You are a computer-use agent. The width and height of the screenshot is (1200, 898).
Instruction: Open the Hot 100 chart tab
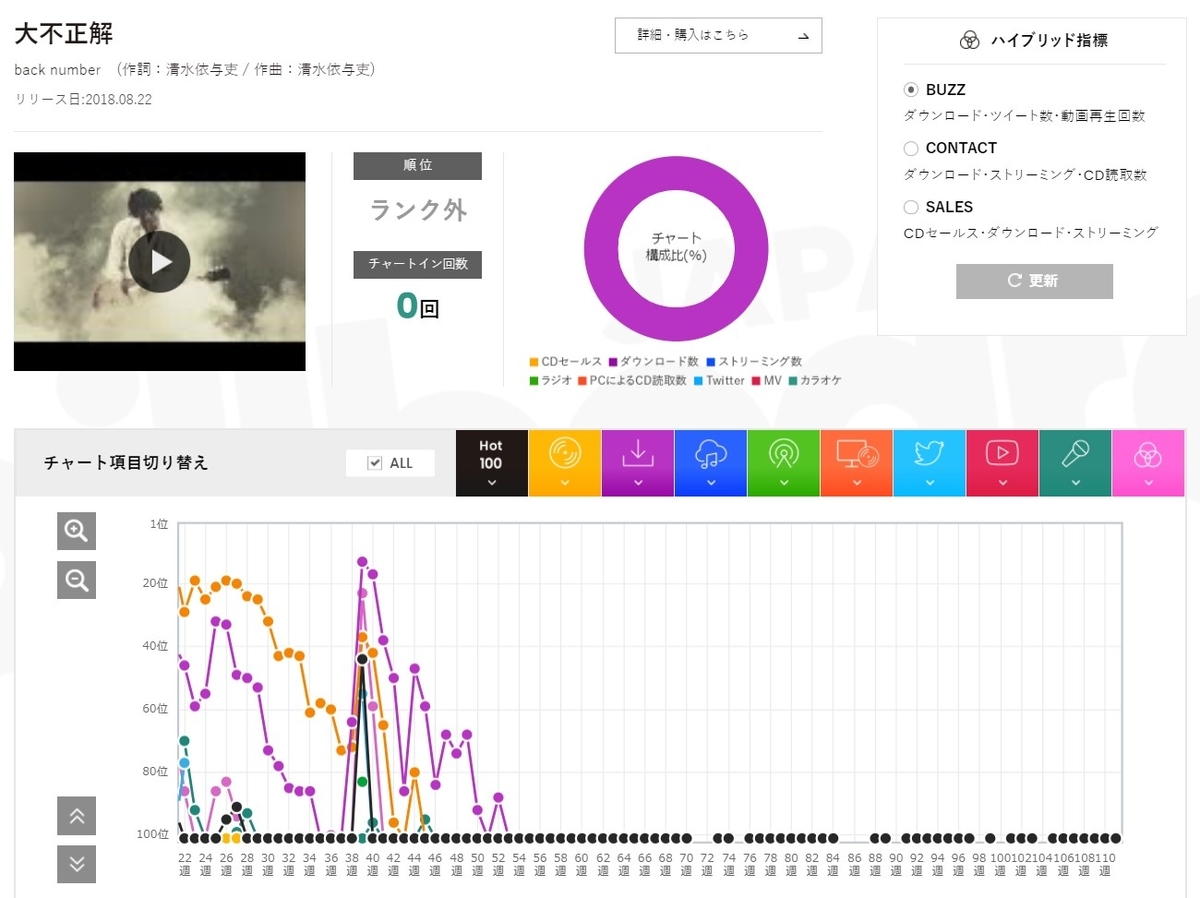pos(491,463)
